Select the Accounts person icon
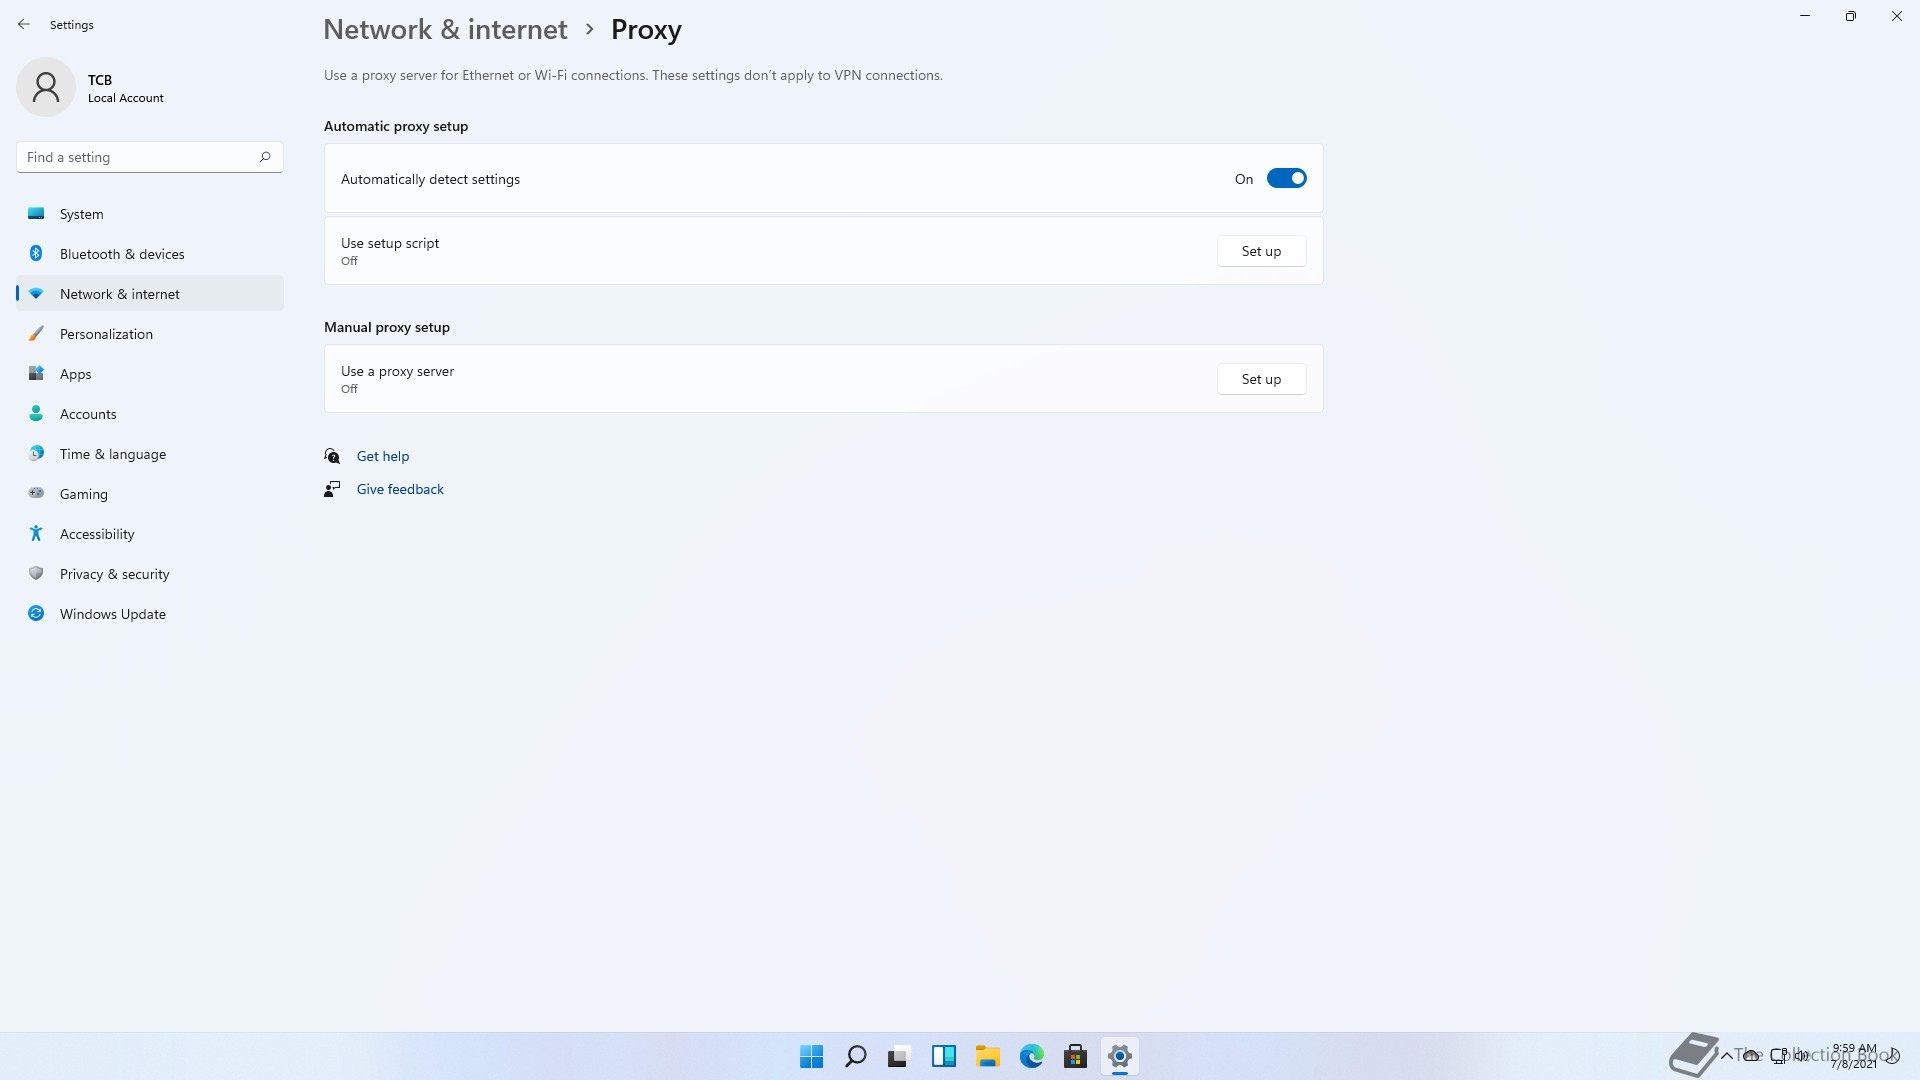 tap(36, 413)
